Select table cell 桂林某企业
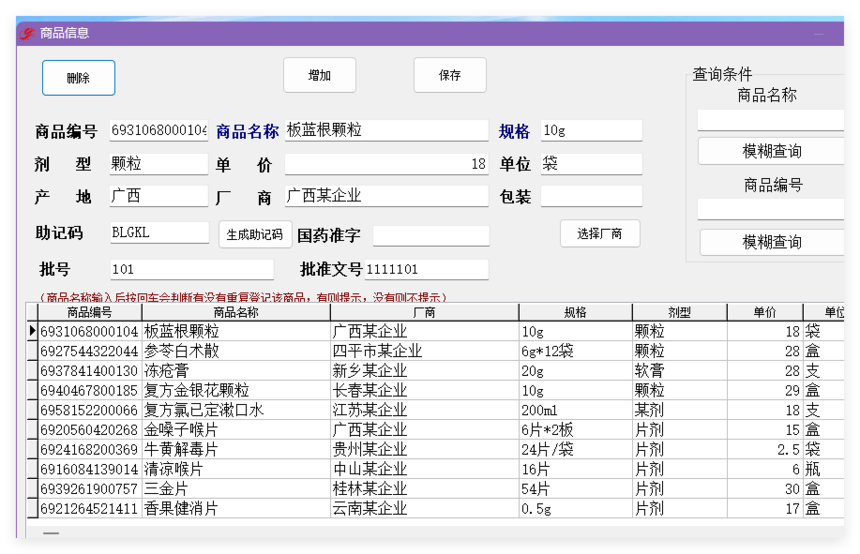The height and width of the screenshot is (554, 860). pos(424,489)
